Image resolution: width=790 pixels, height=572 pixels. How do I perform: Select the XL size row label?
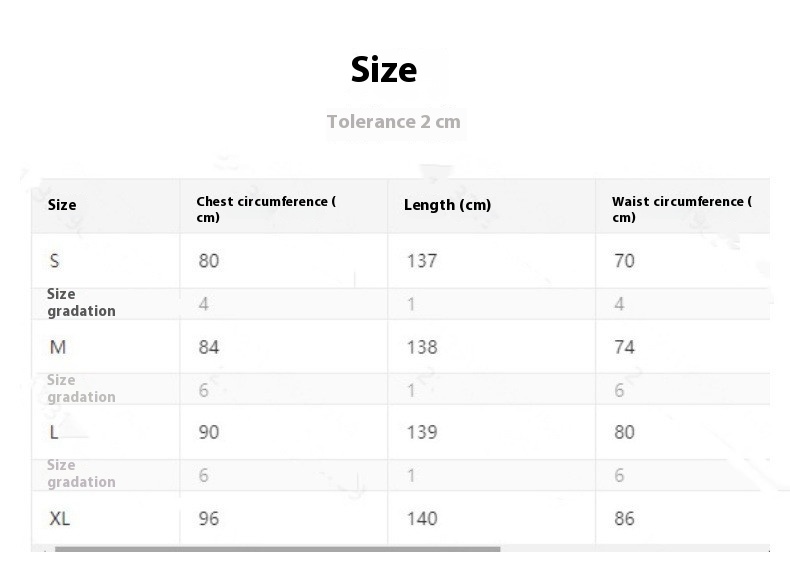click(x=59, y=519)
